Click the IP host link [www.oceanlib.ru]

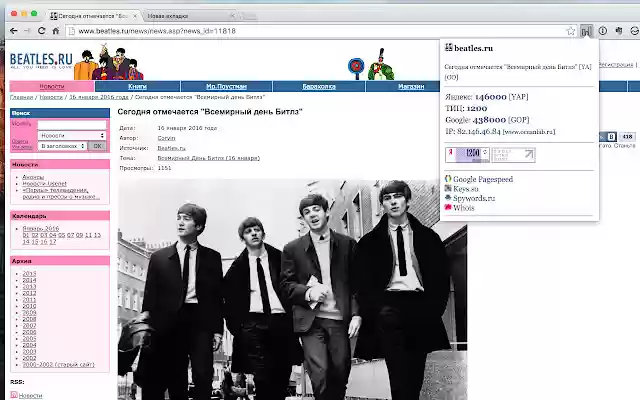coord(529,131)
